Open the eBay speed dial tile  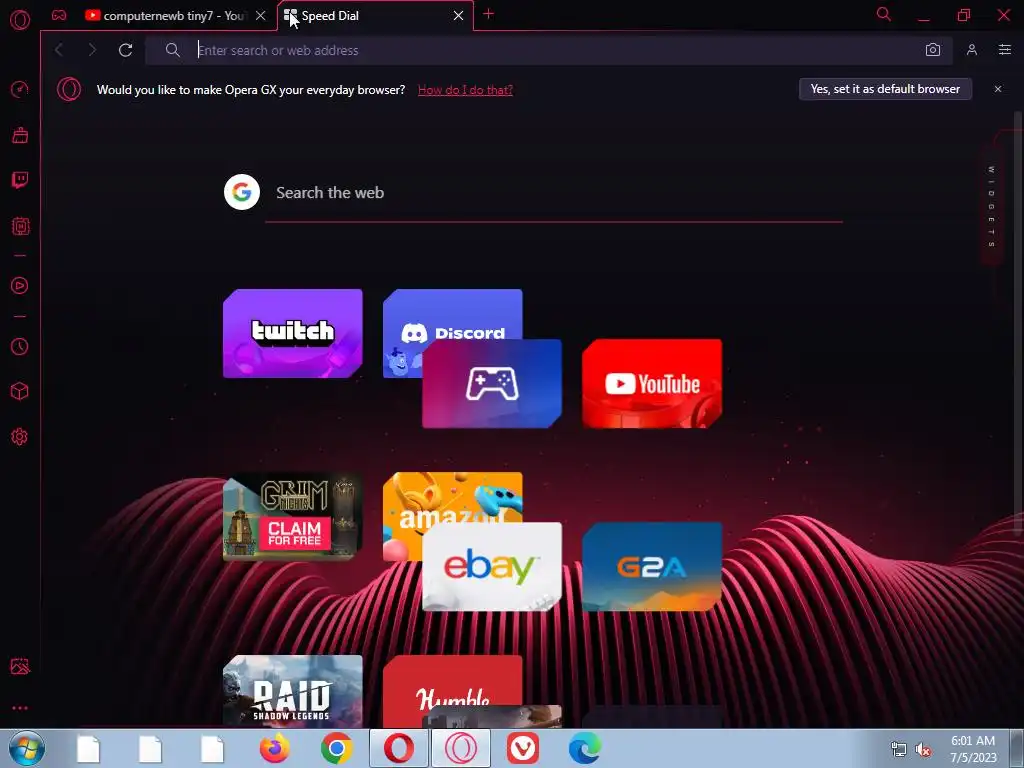click(492, 566)
